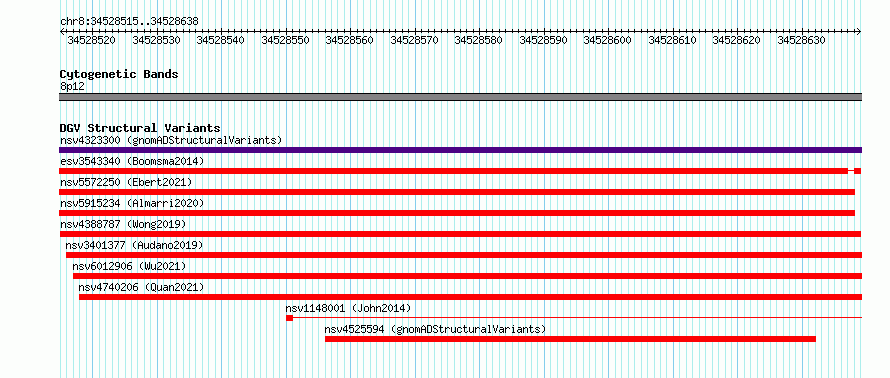Click the ruler position 34528550

tap(286, 40)
